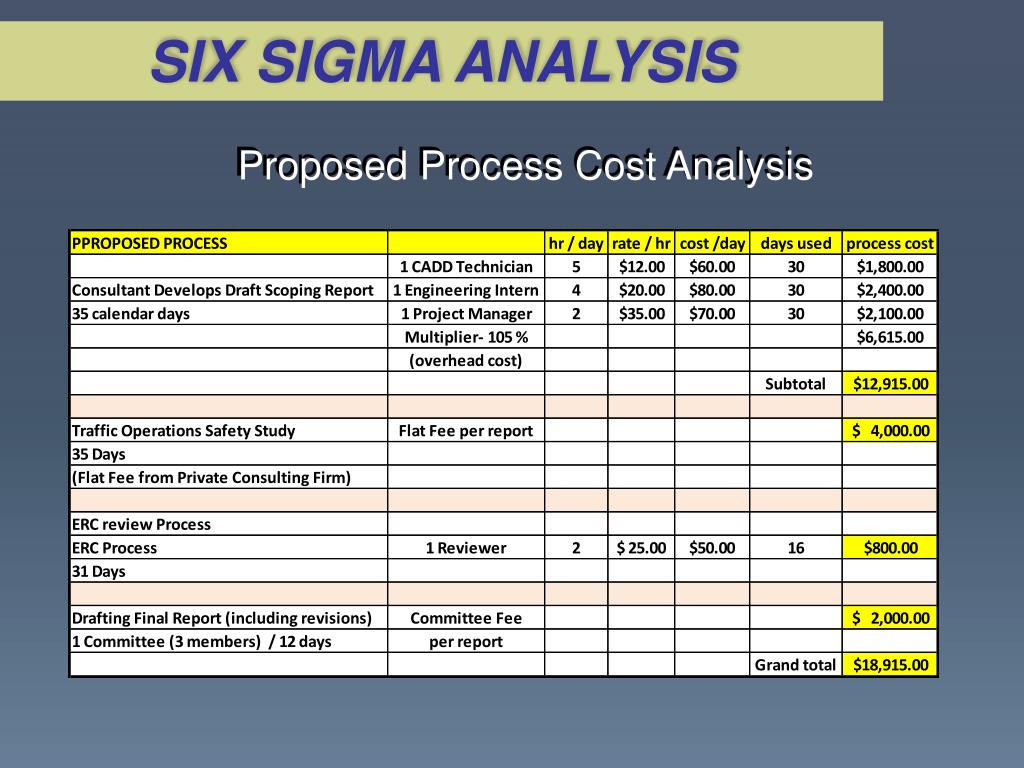1024x768 pixels.
Task: Click the '$60.00' cost per day cell
Action: 712,266
